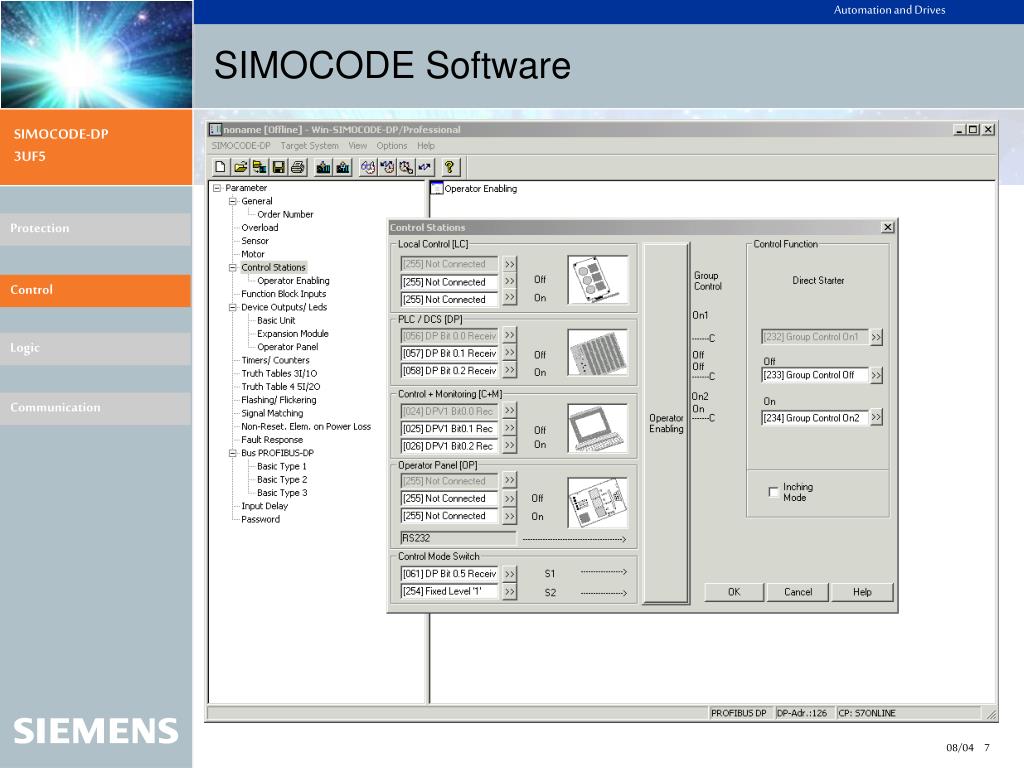Open the View menu
This screenshot has height=768, width=1024.
click(357, 146)
